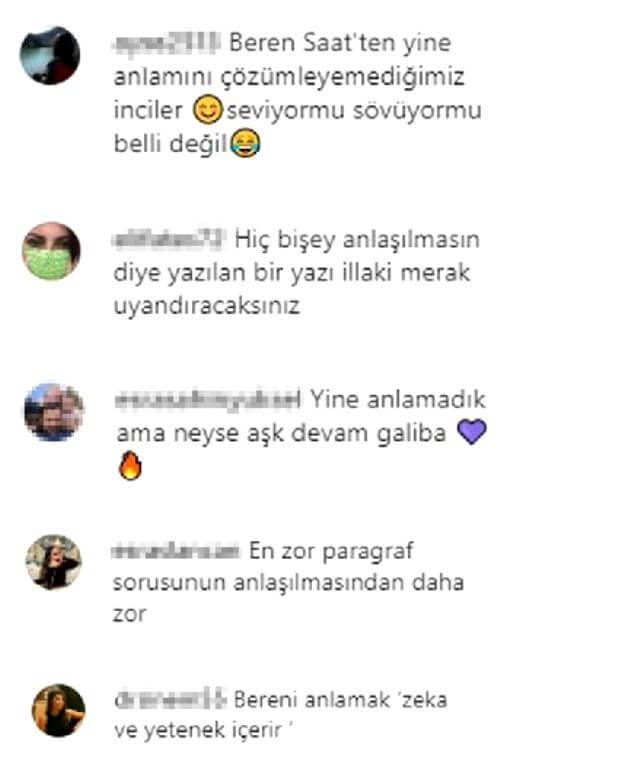Click the blurred username before 'Yine anlamadık'

pyautogui.click(x=208, y=399)
